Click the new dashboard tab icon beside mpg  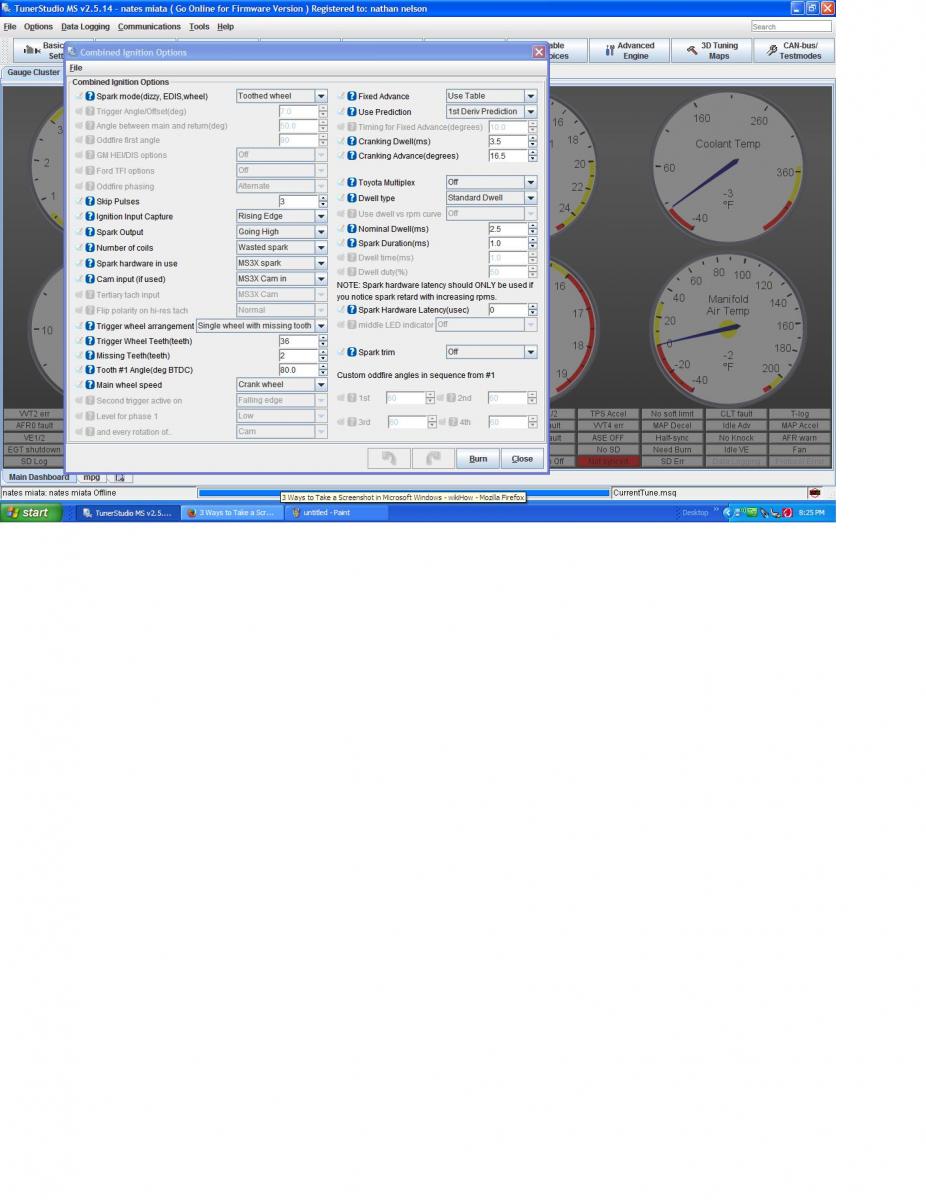point(118,478)
